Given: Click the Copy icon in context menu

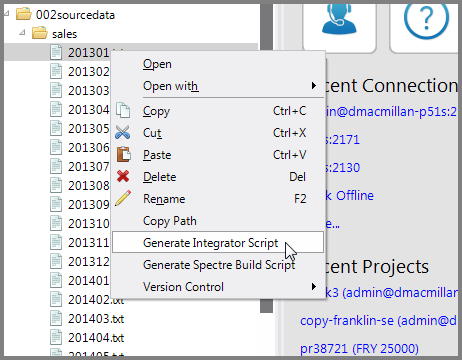Looking at the screenshot, I should pos(123,110).
